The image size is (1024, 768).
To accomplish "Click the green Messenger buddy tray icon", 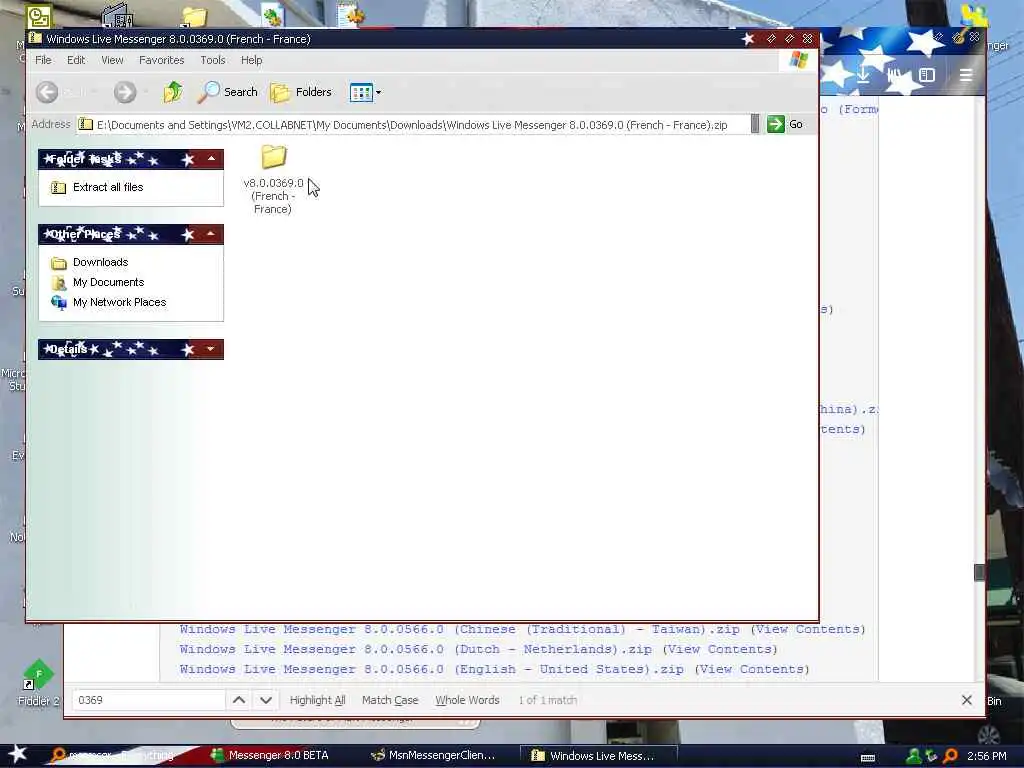I will (x=914, y=756).
